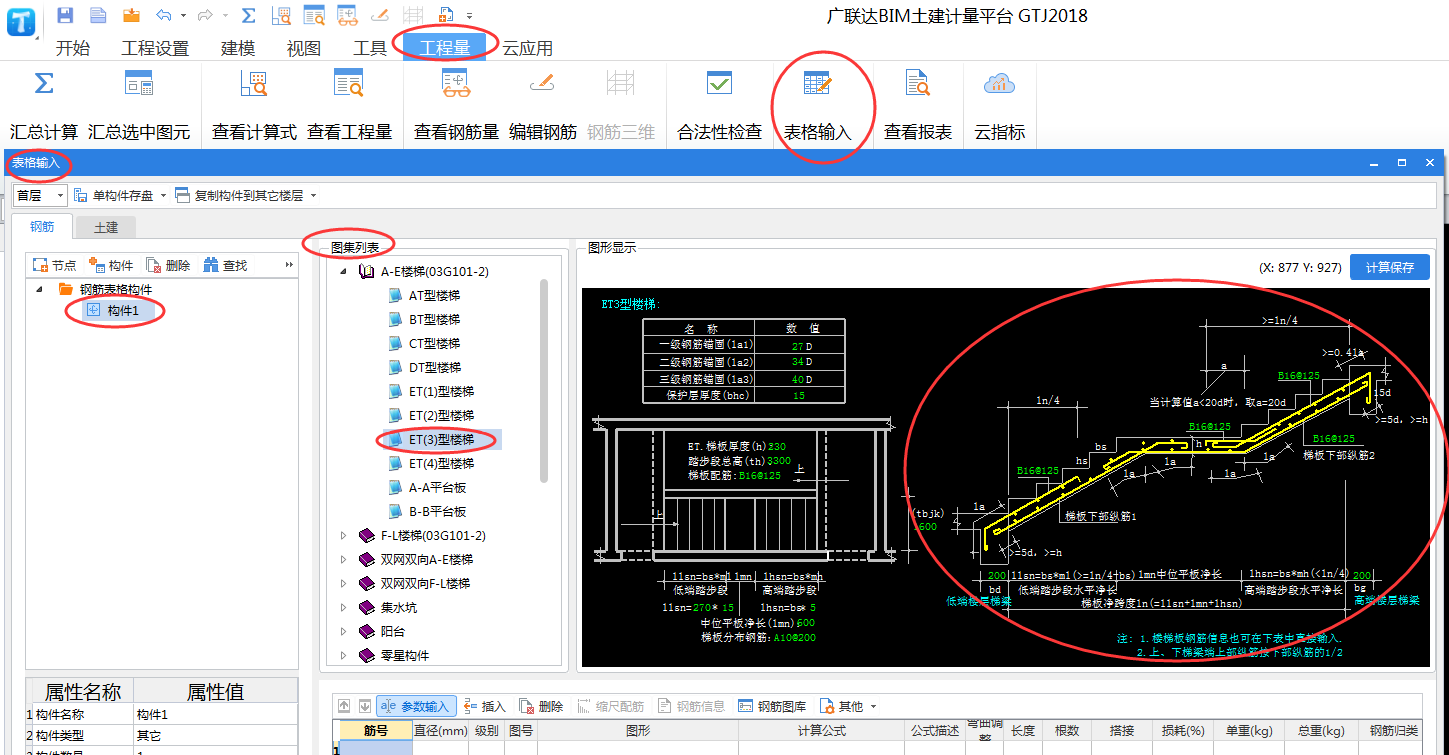The image size is (1449, 755).
Task: Click the orange open-project icon in quick access
Action: tap(131, 15)
